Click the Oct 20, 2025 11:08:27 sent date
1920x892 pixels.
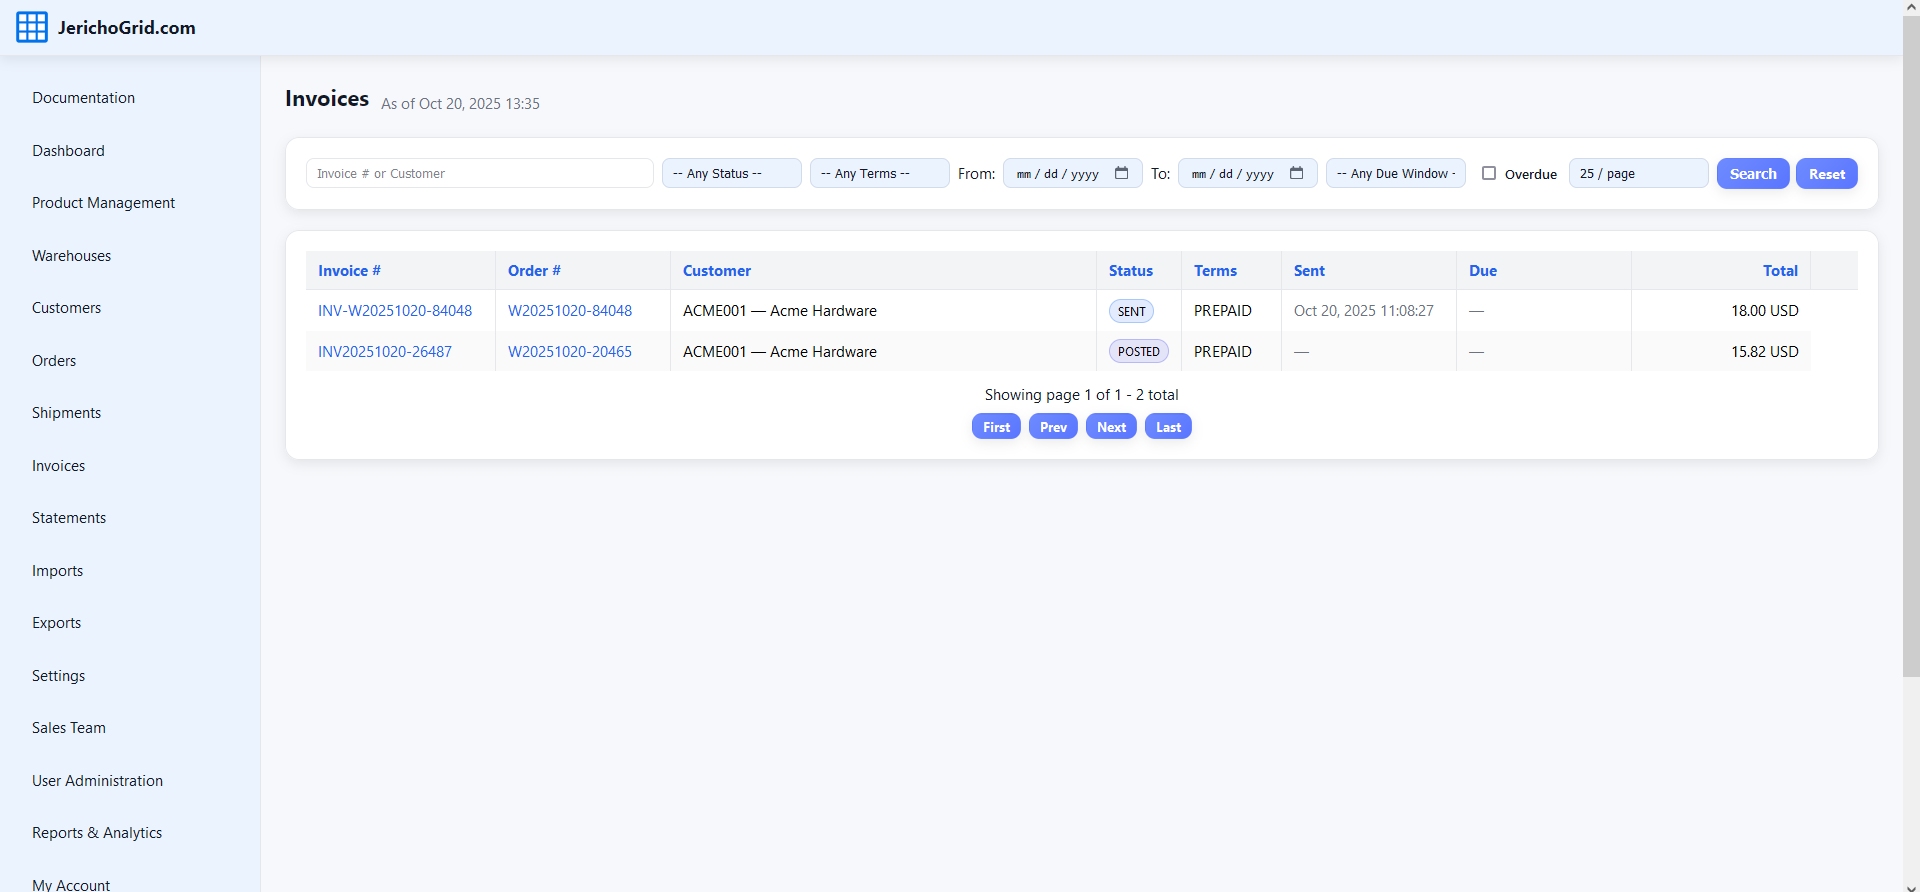[1364, 311]
